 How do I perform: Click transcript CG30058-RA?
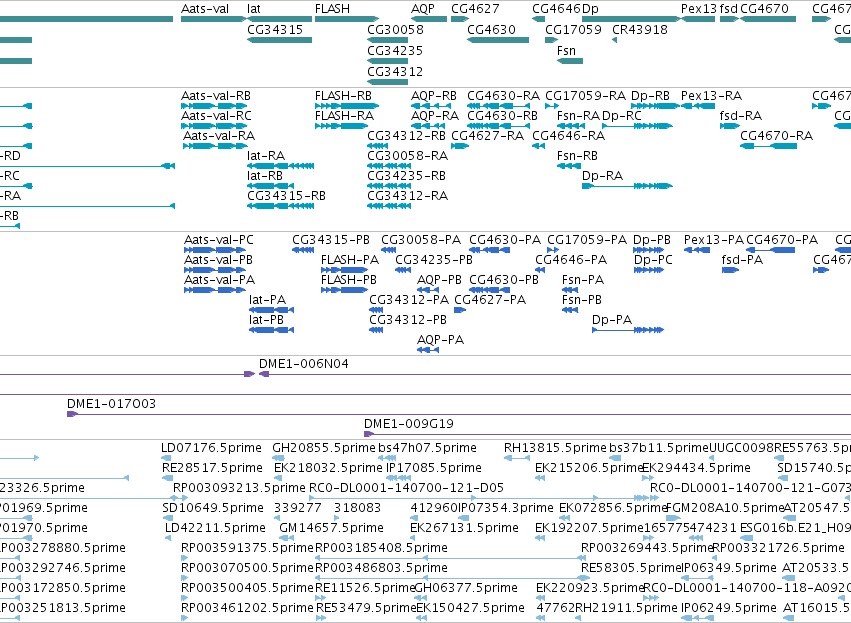[408, 156]
